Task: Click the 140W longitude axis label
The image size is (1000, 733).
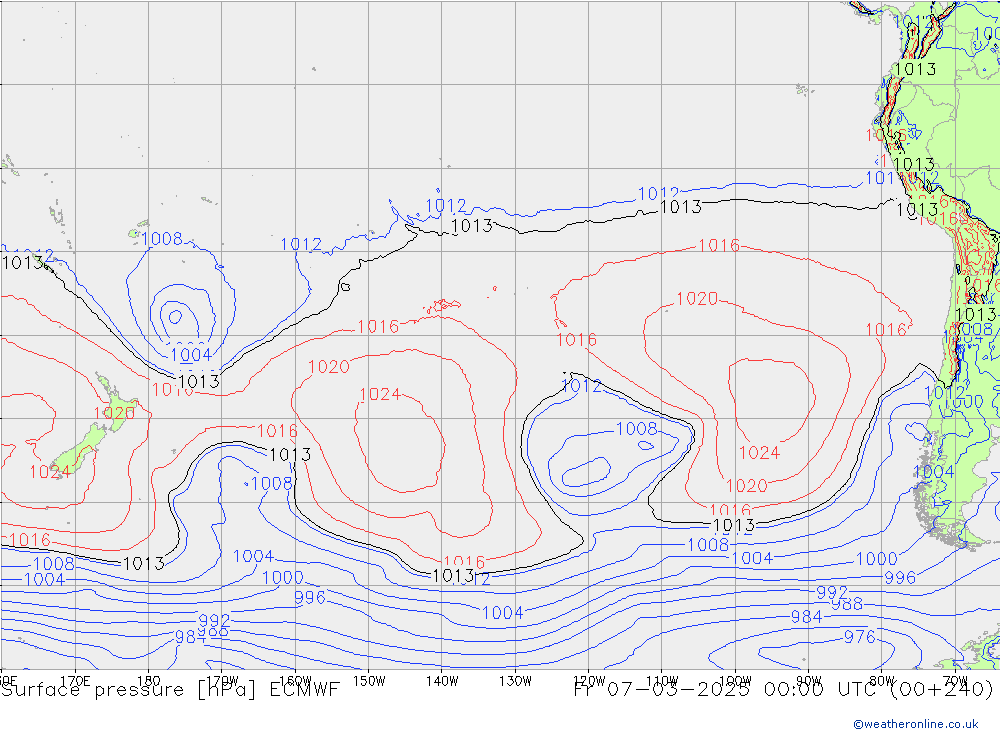Action: pos(441,680)
